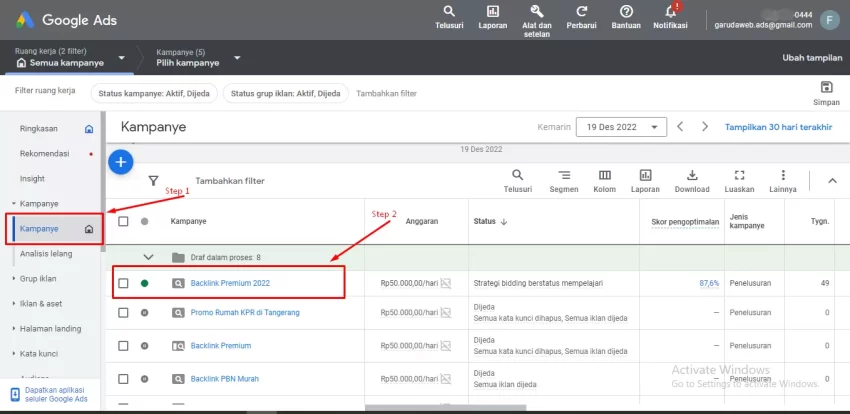Open the Backlink Premium 2022 campaign link

click(x=230, y=283)
